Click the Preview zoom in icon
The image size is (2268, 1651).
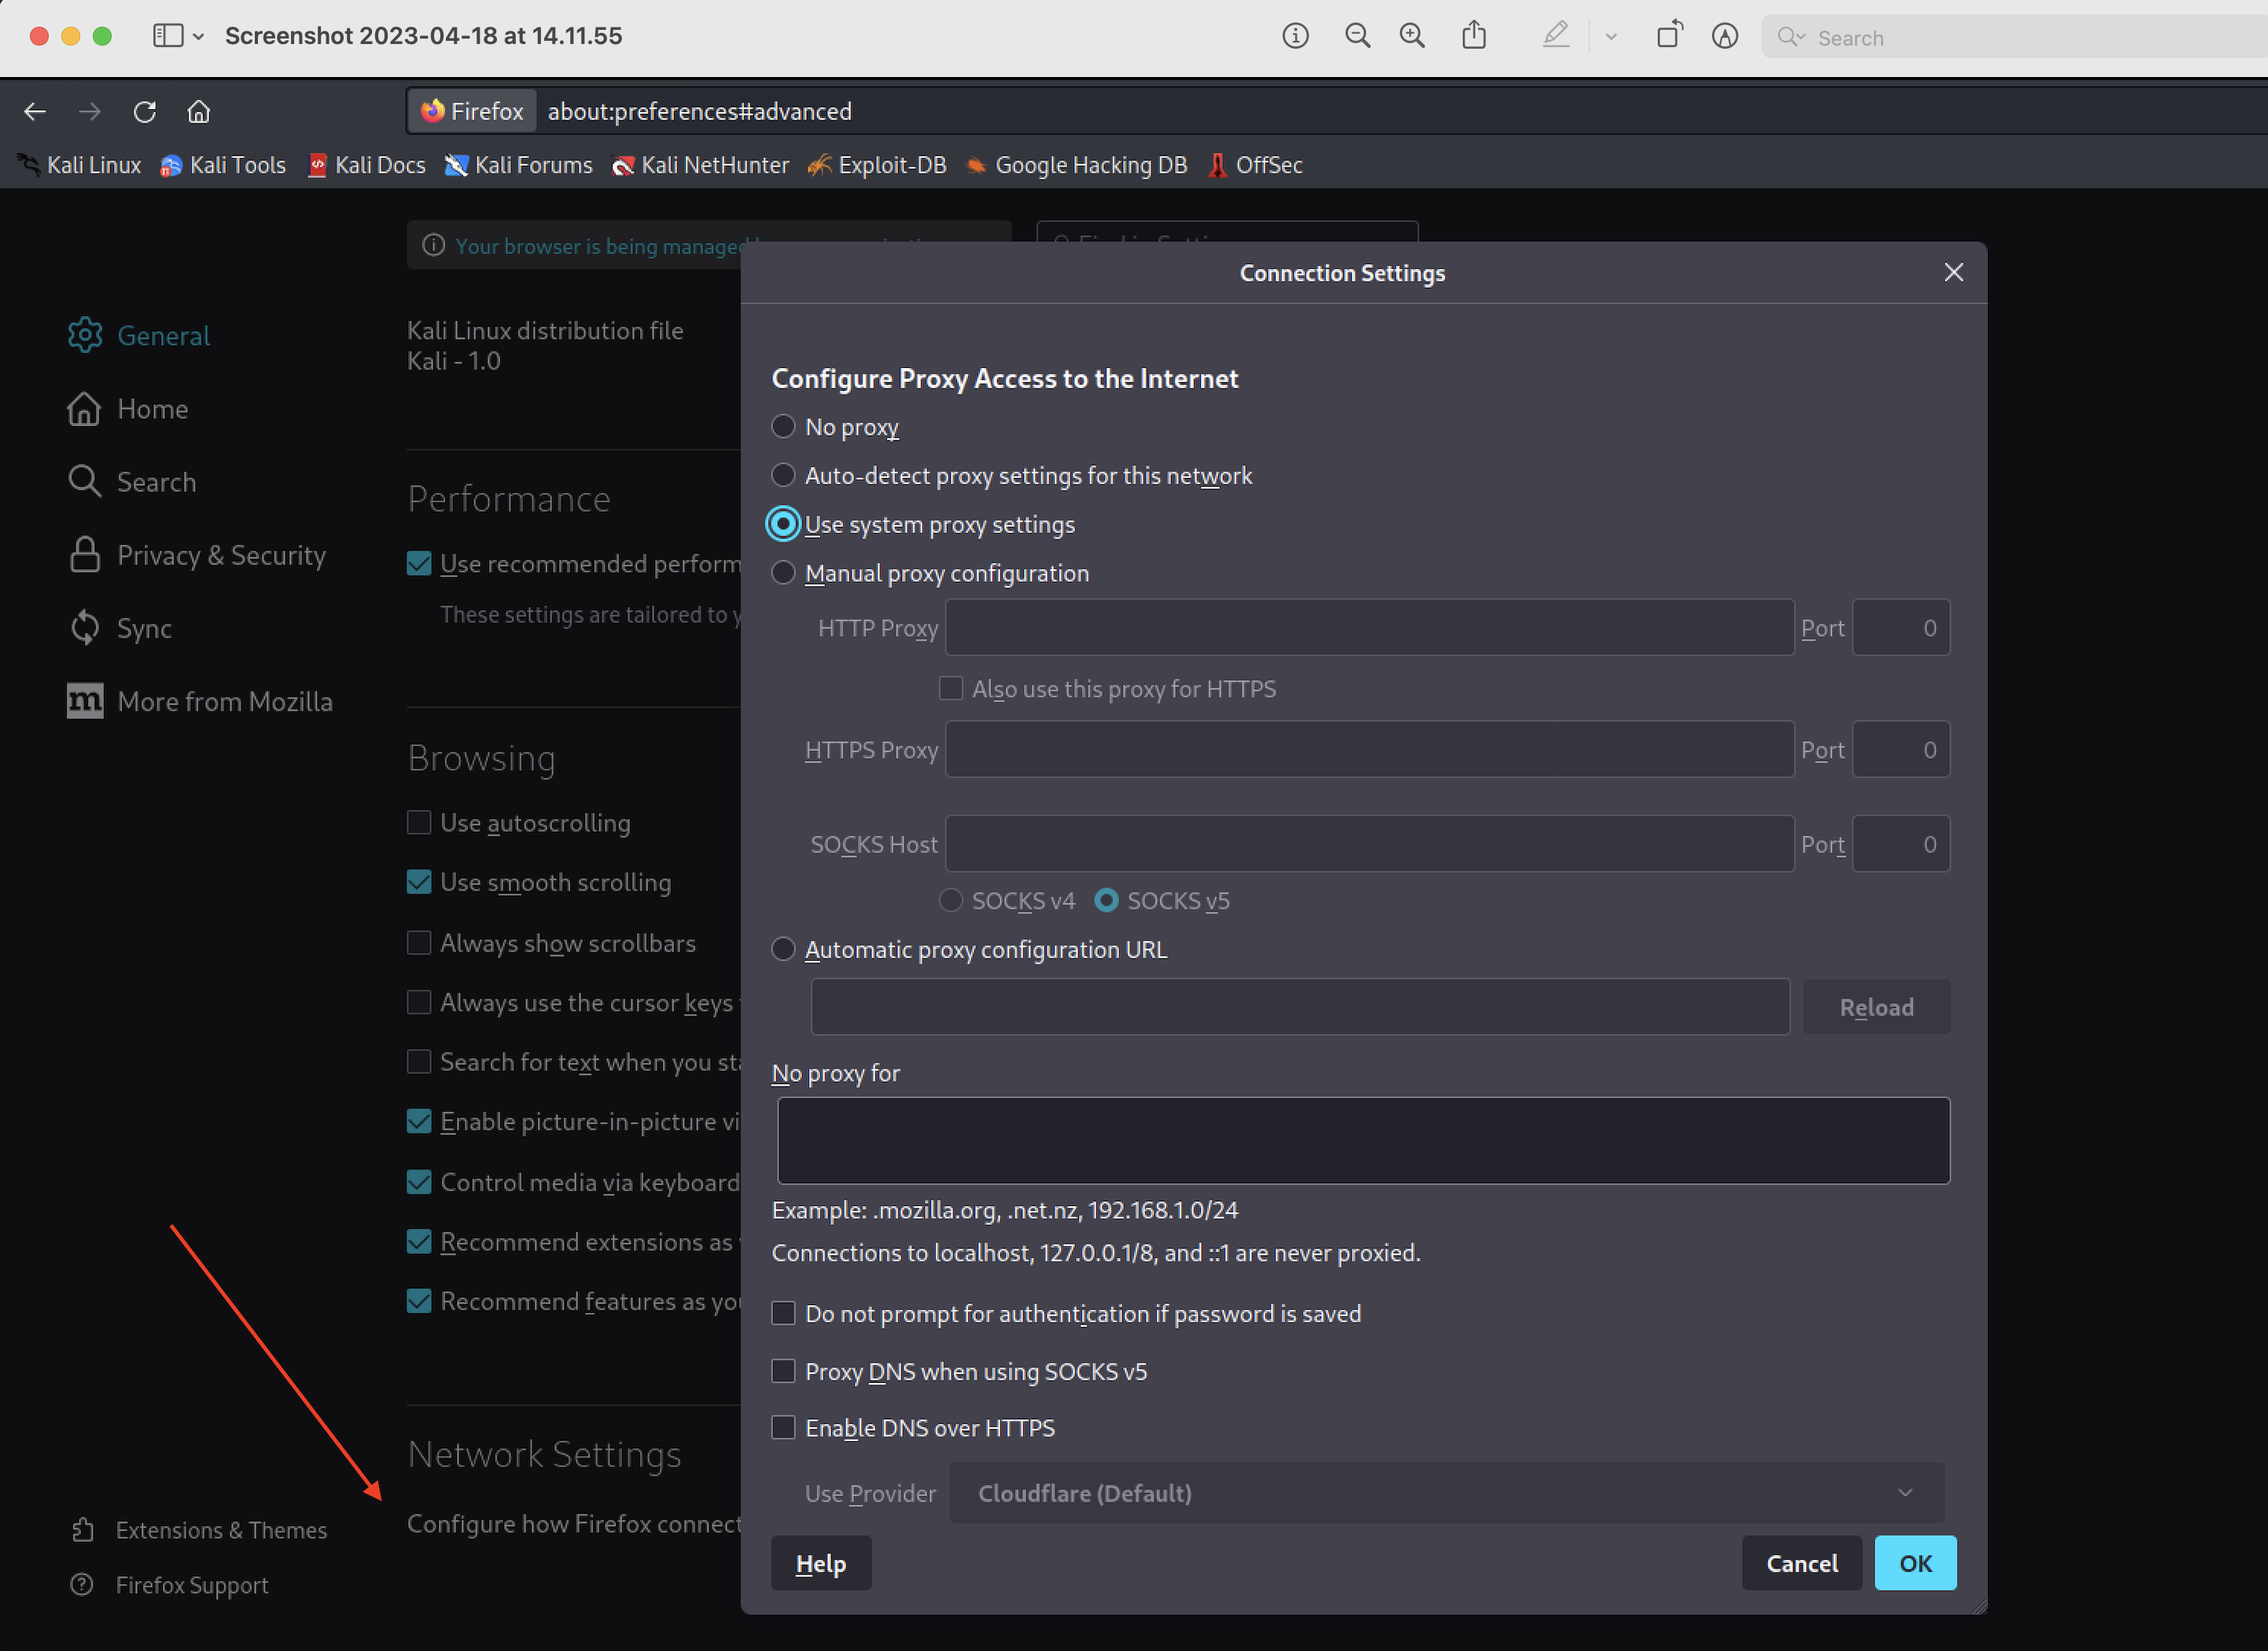point(1412,36)
